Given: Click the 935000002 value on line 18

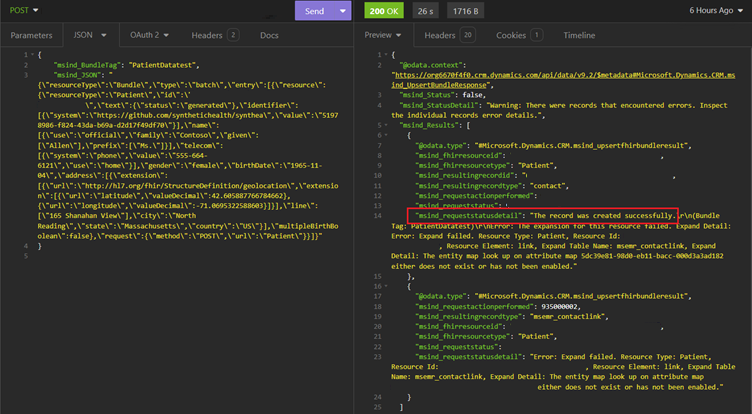Looking at the screenshot, I should point(559,307).
